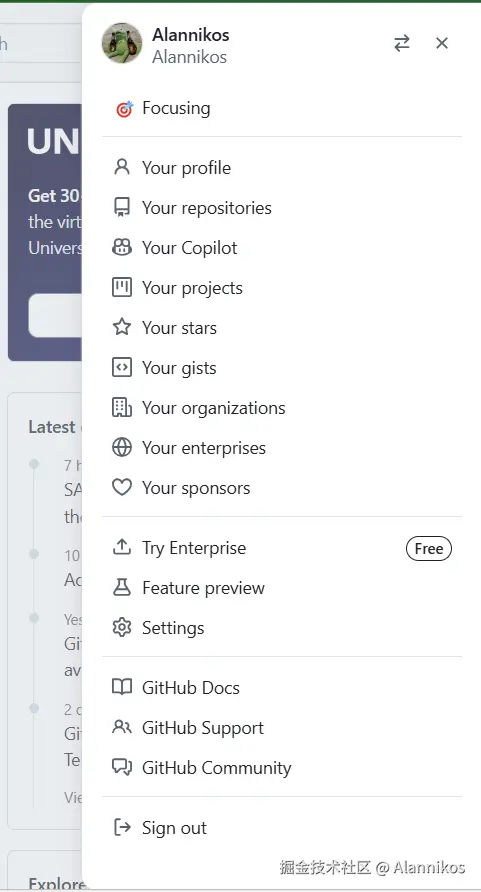Open Your organizations
481x892 pixels.
282,408
